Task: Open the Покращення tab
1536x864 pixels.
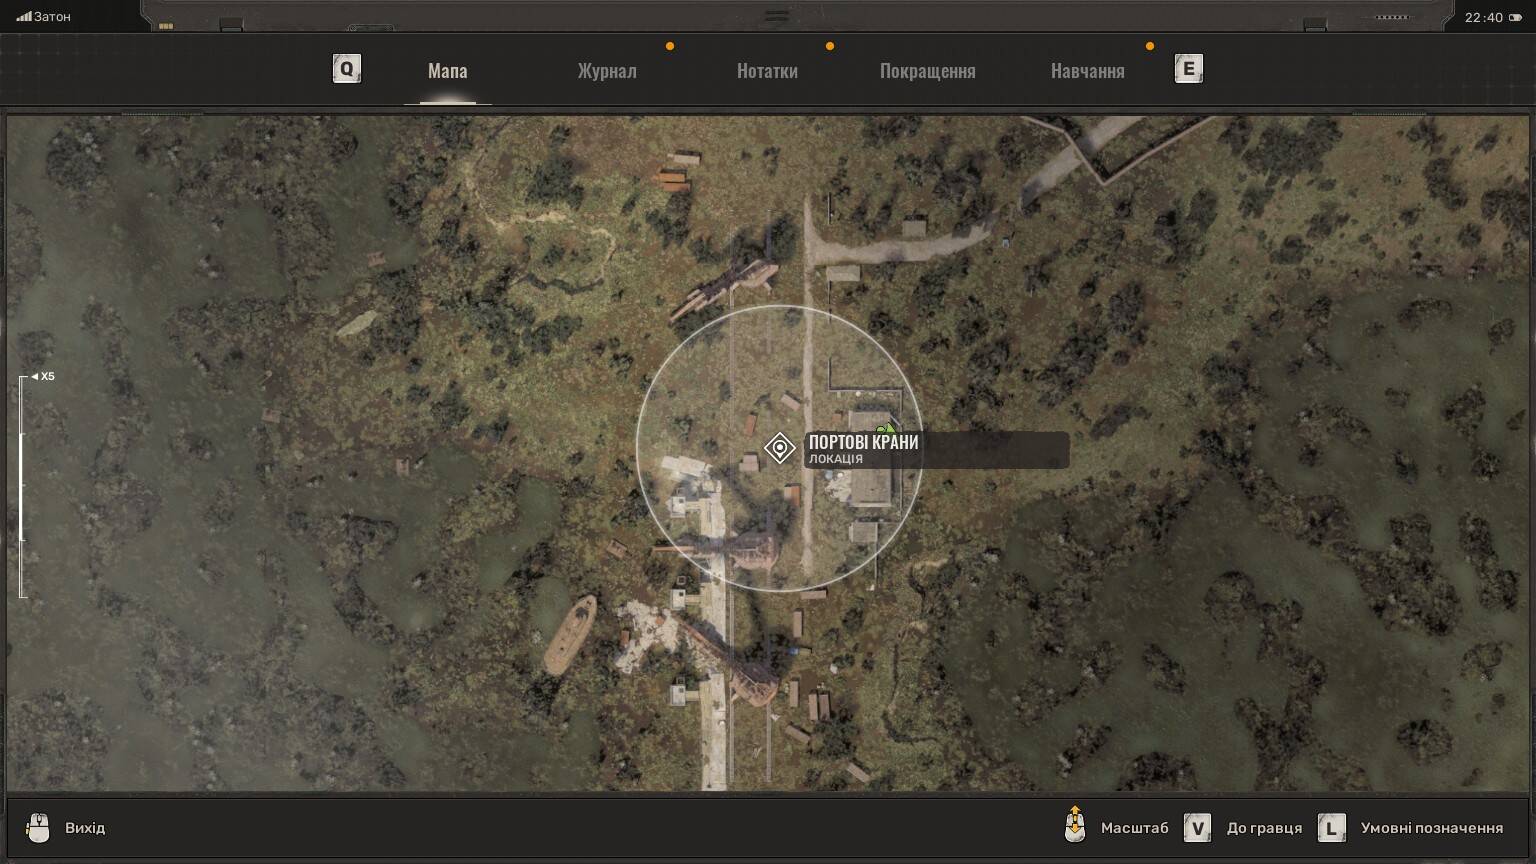Action: (x=927, y=71)
